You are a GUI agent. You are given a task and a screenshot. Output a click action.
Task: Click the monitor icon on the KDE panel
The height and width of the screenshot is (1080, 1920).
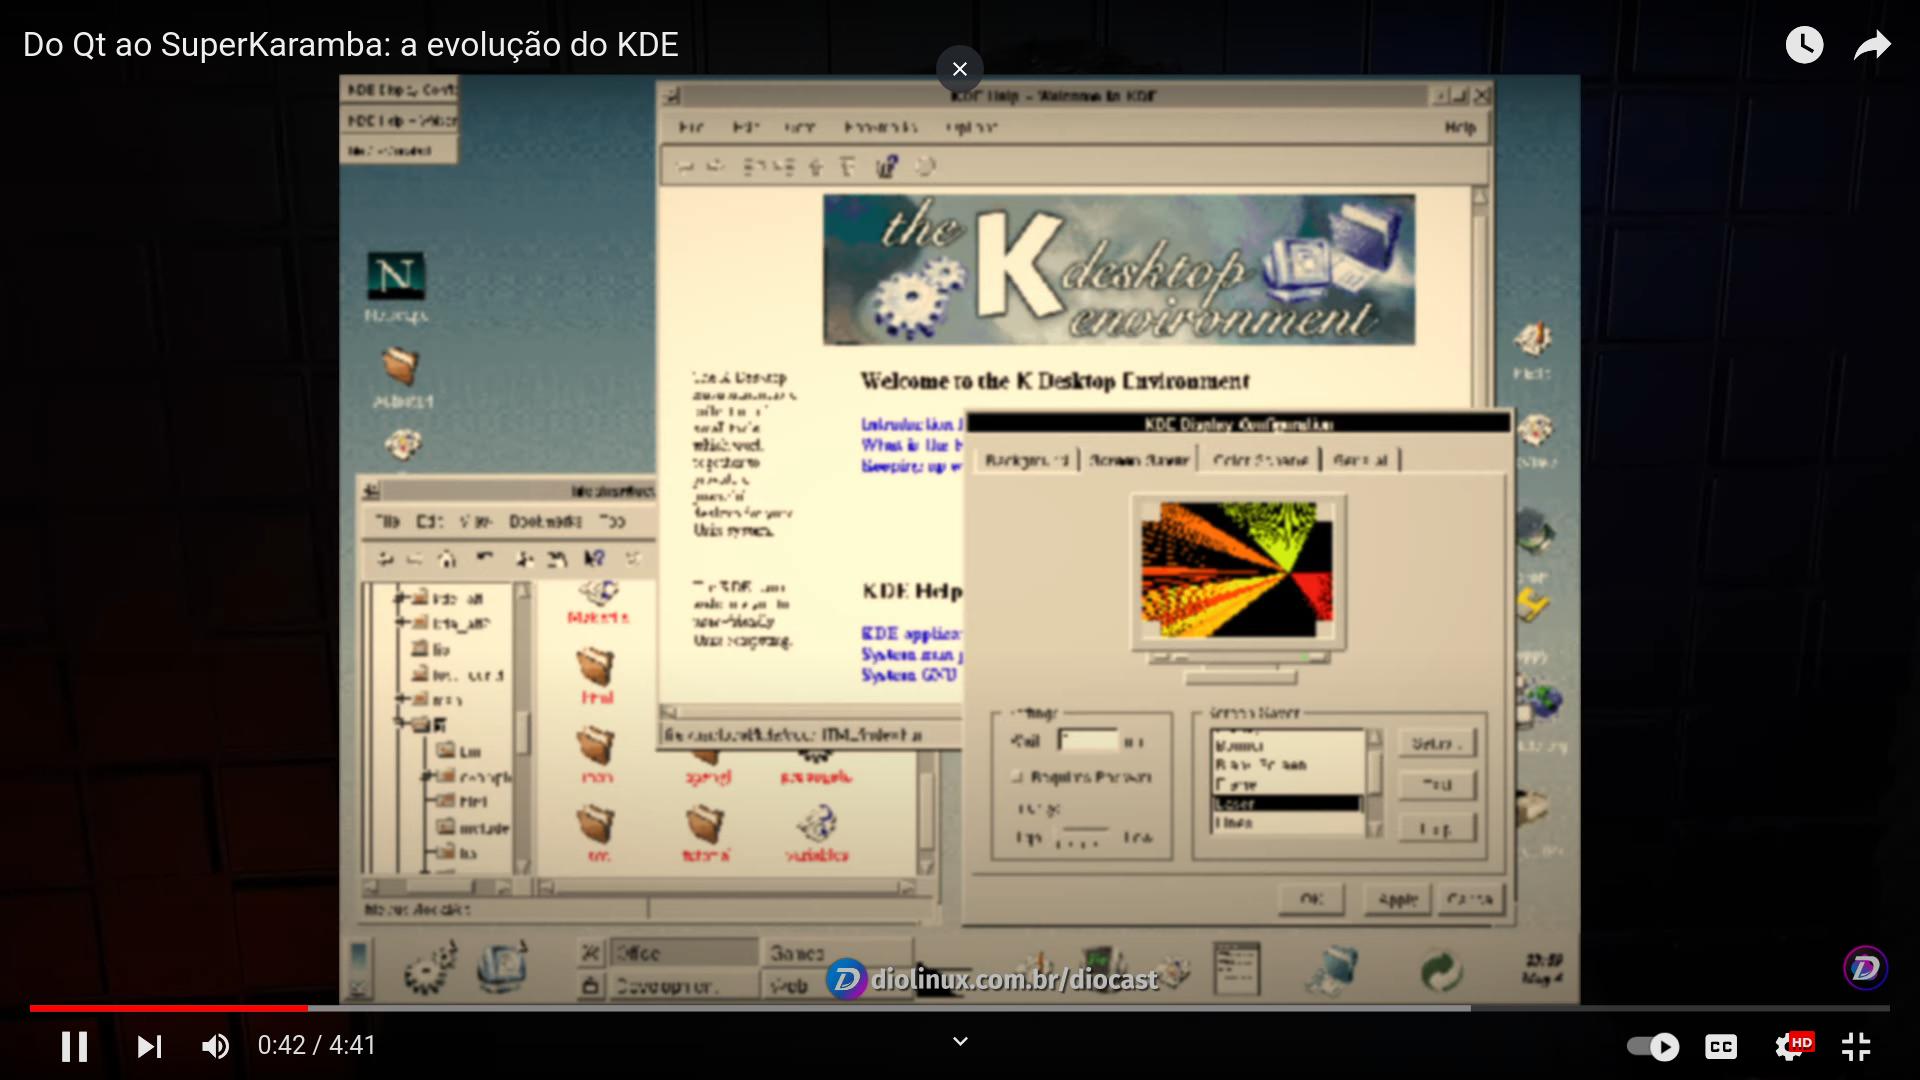(x=502, y=966)
